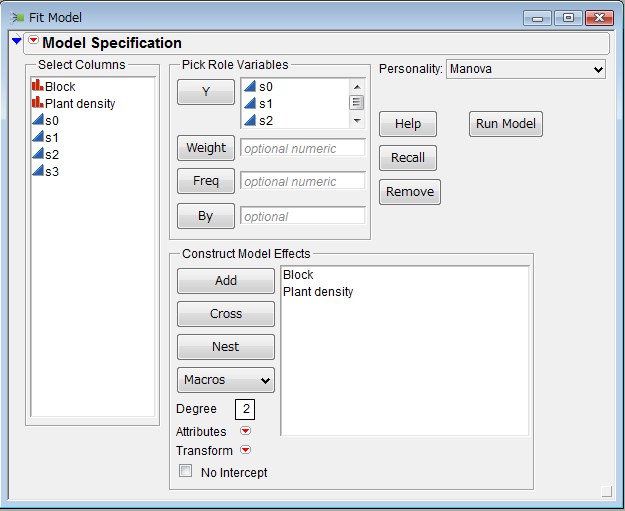625x511 pixels.
Task: Click the s2 icon in the Y role list
Action: 250,120
